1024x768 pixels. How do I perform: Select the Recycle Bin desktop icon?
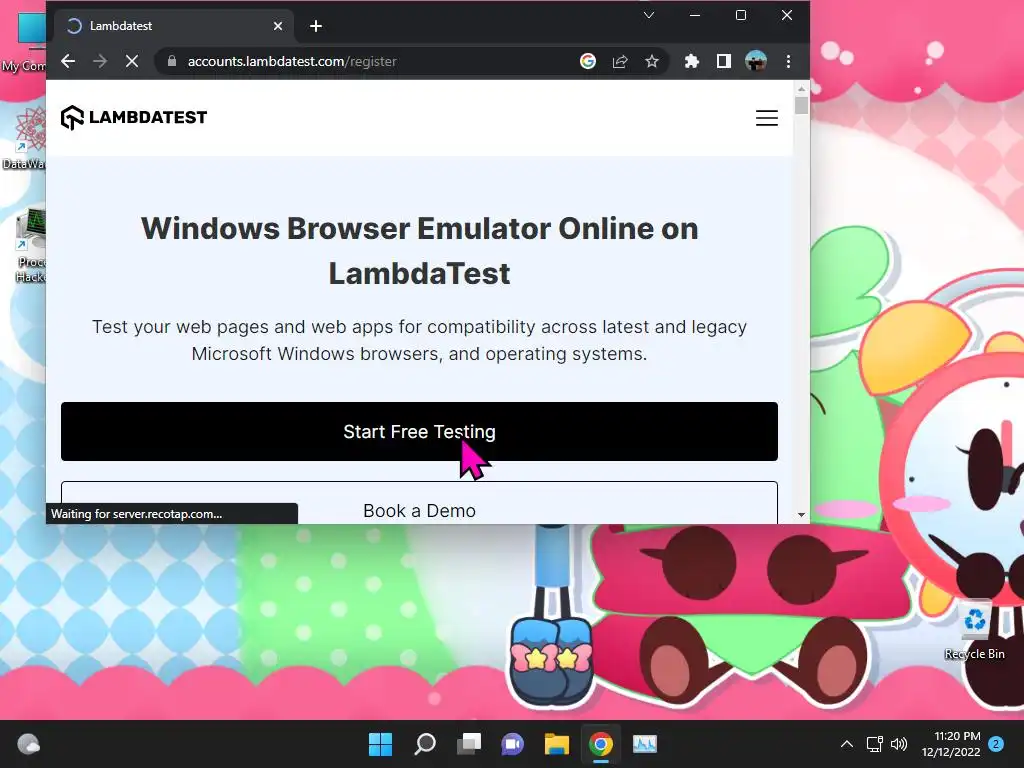tap(974, 630)
